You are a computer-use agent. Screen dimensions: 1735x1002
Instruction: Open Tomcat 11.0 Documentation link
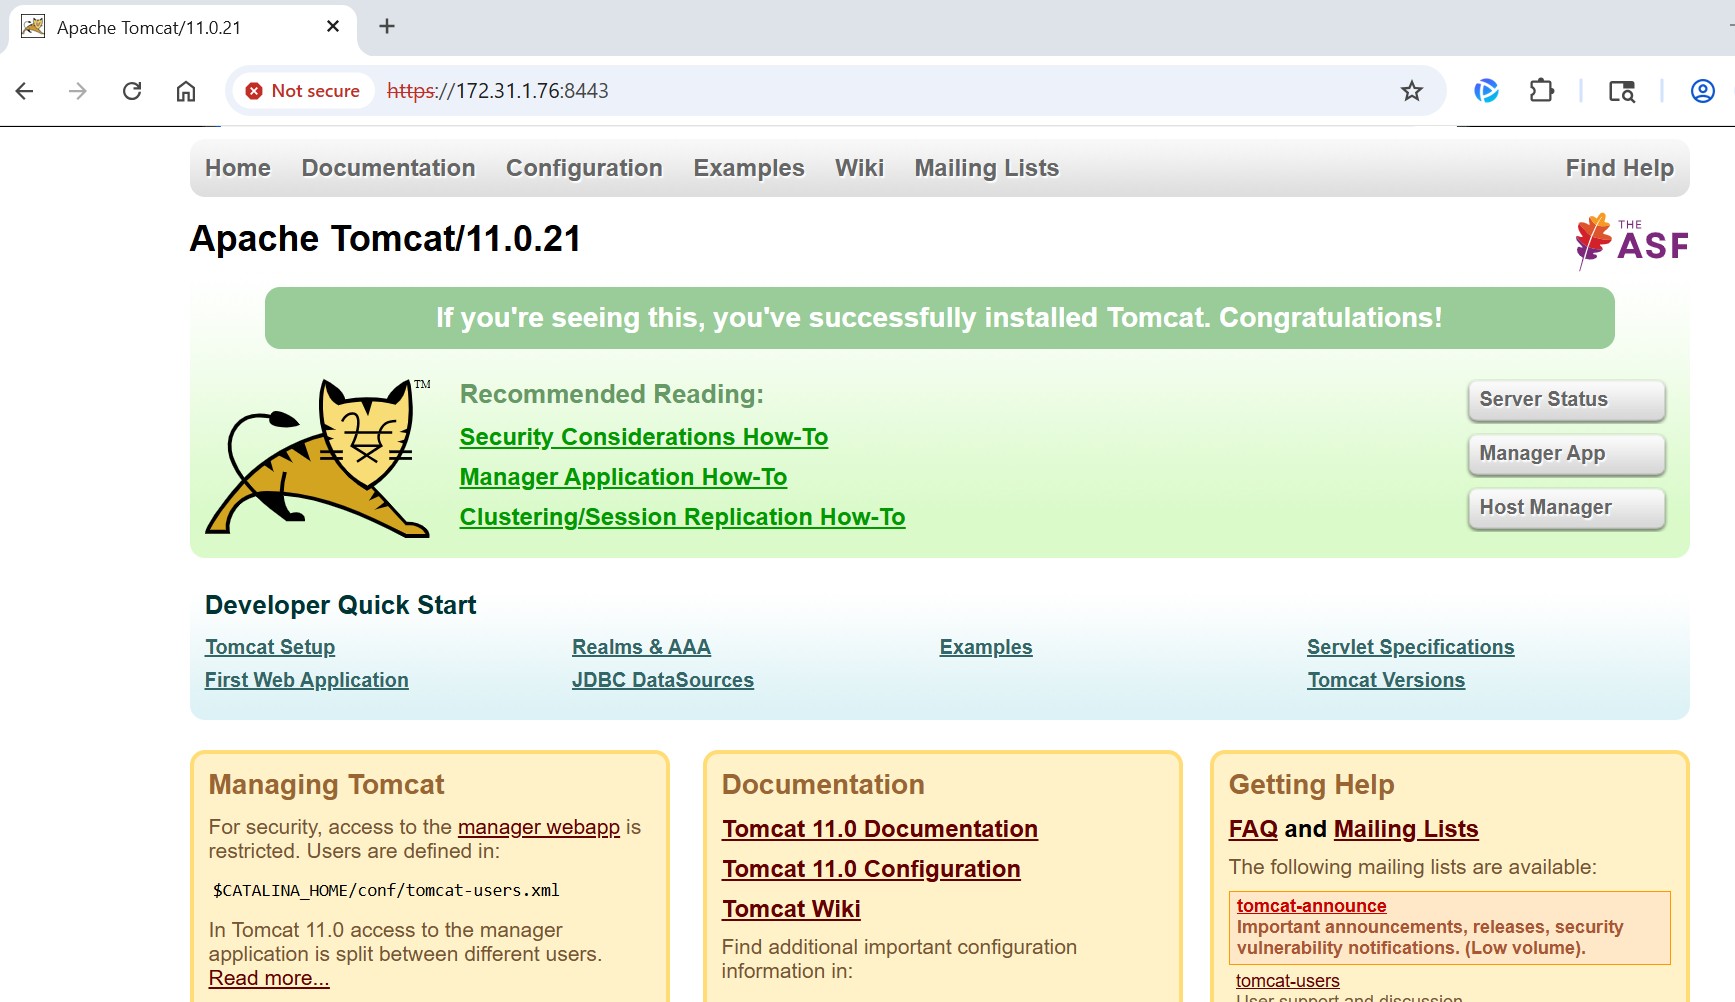(880, 829)
